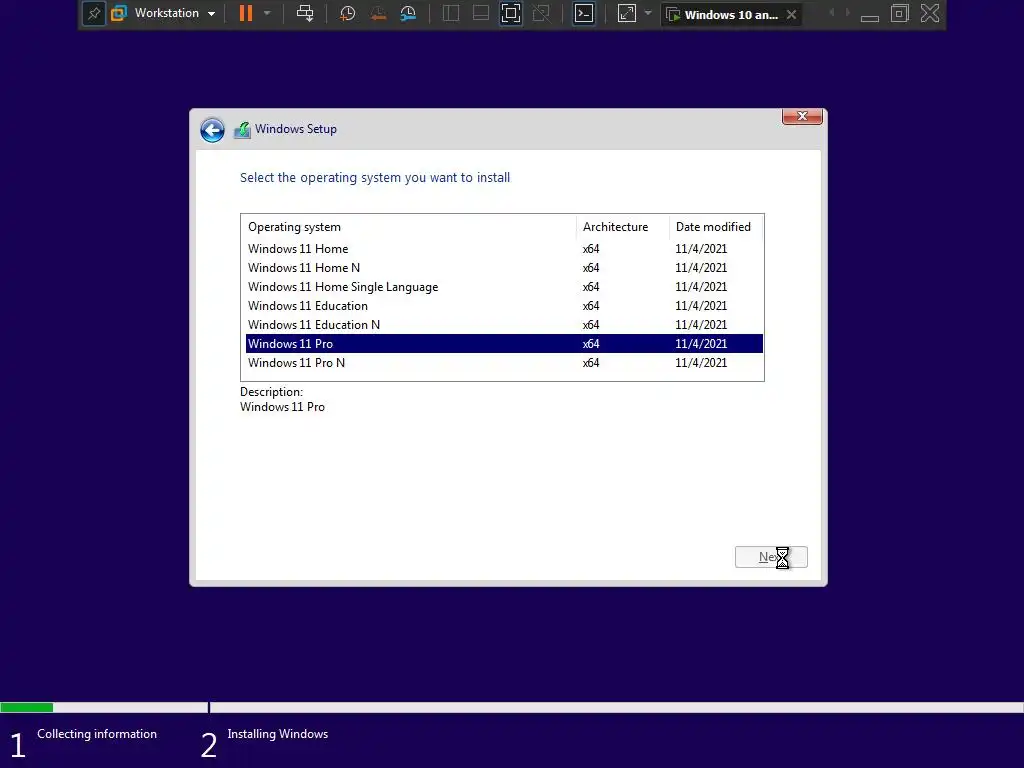Close the Windows 10 VM tab

[x=792, y=14]
